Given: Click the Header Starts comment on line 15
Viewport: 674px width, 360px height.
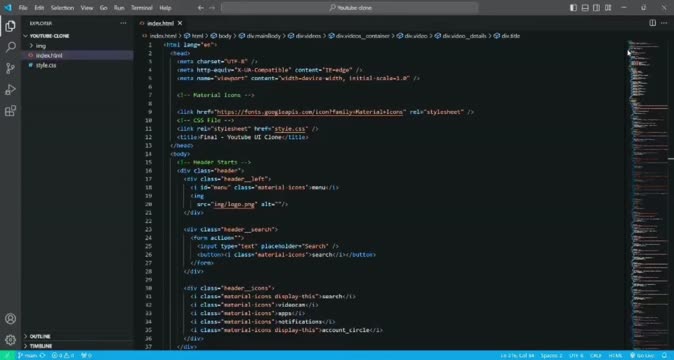Looking at the screenshot, I should tap(214, 162).
